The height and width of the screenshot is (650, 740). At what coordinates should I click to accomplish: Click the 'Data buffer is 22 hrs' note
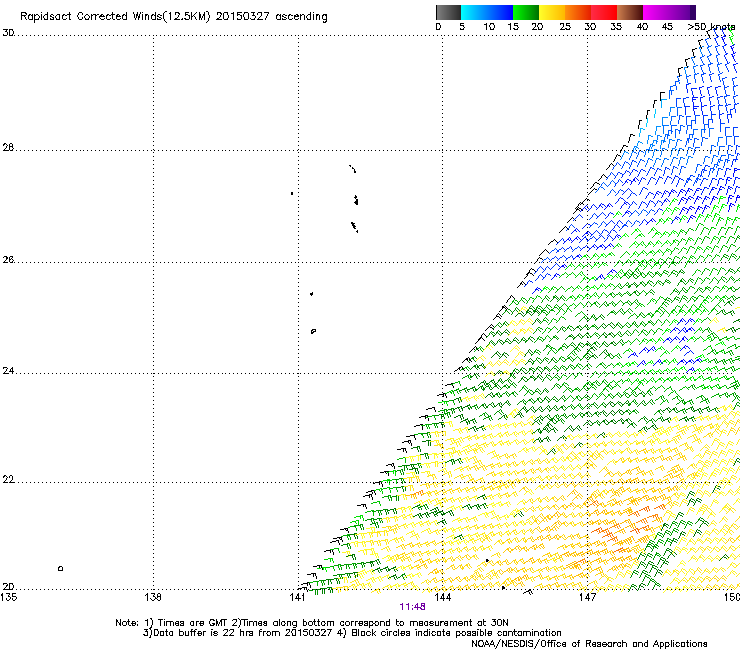pyautogui.click(x=200, y=633)
